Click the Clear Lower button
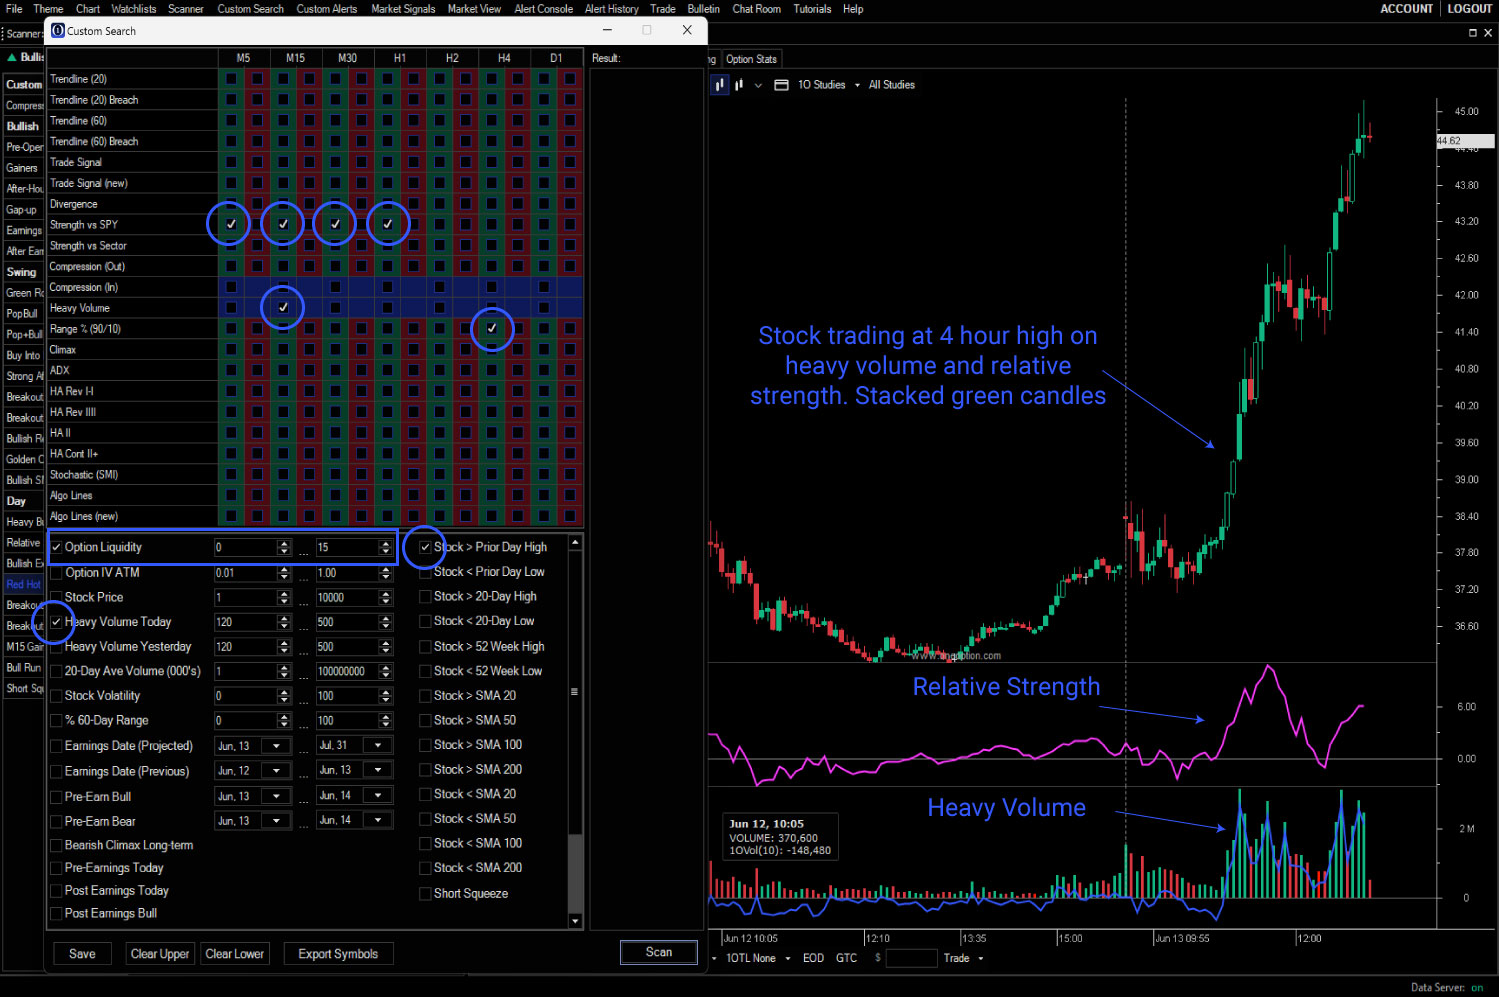1499x997 pixels. pos(234,953)
